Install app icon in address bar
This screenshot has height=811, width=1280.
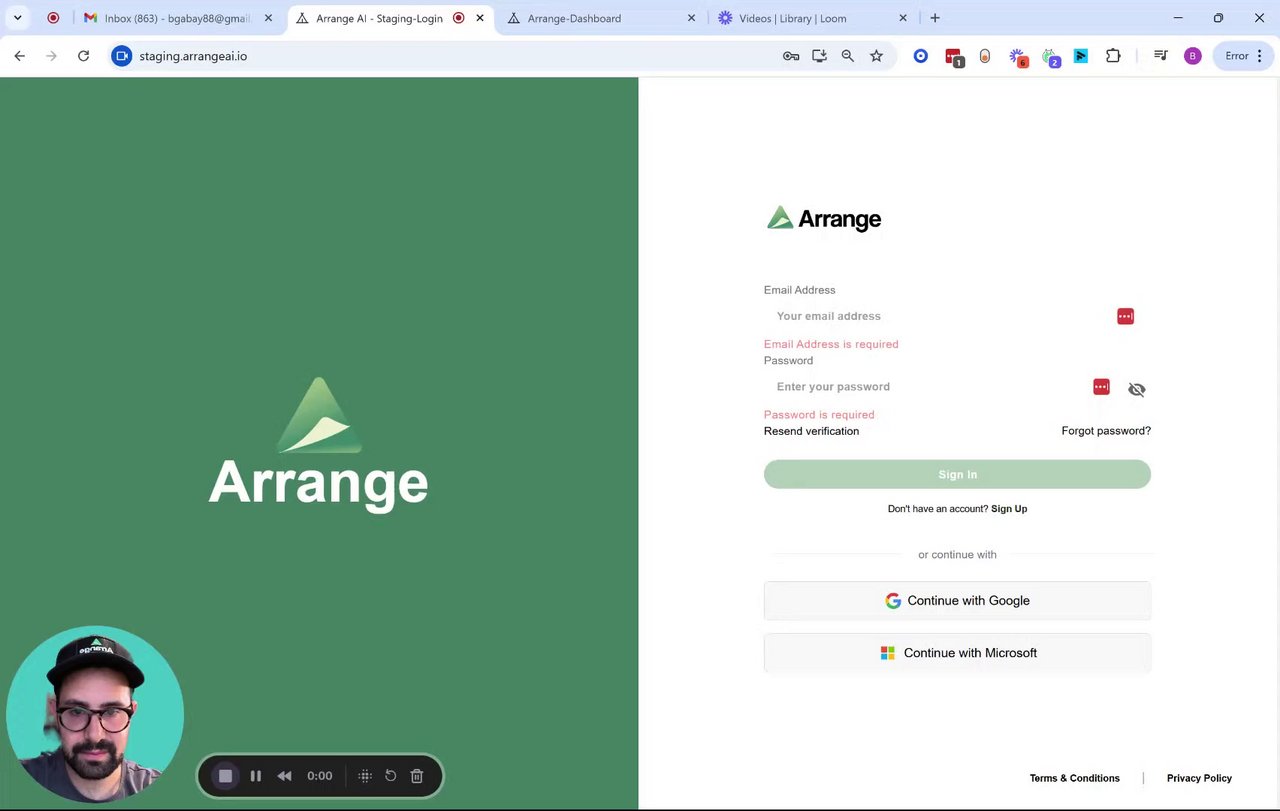tap(819, 56)
